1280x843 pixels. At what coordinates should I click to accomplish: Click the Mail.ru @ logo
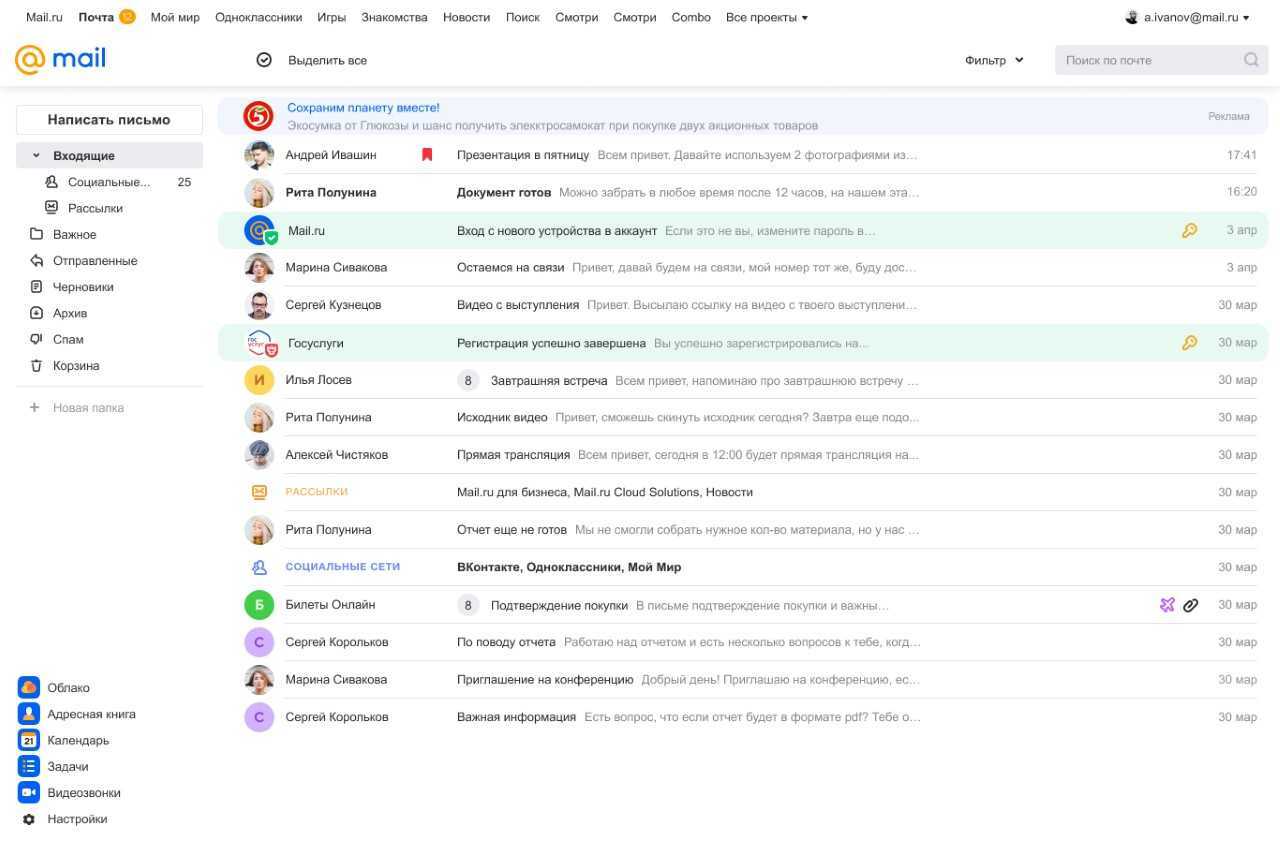[x=60, y=60]
